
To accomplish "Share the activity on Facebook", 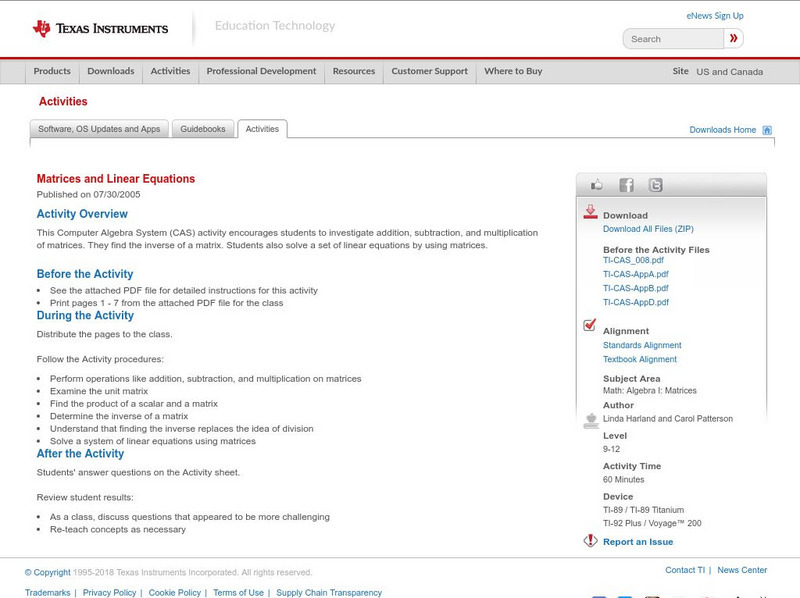I will click(x=626, y=185).
